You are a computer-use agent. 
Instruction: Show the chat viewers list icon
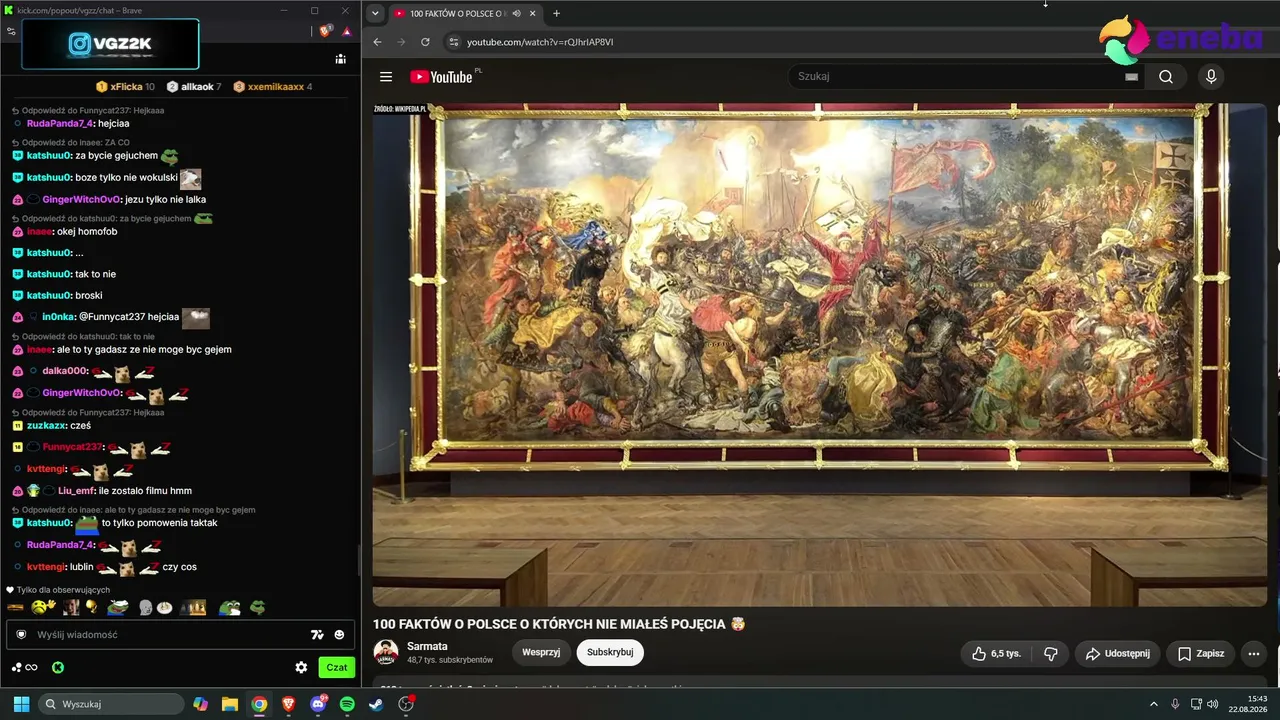(340, 59)
